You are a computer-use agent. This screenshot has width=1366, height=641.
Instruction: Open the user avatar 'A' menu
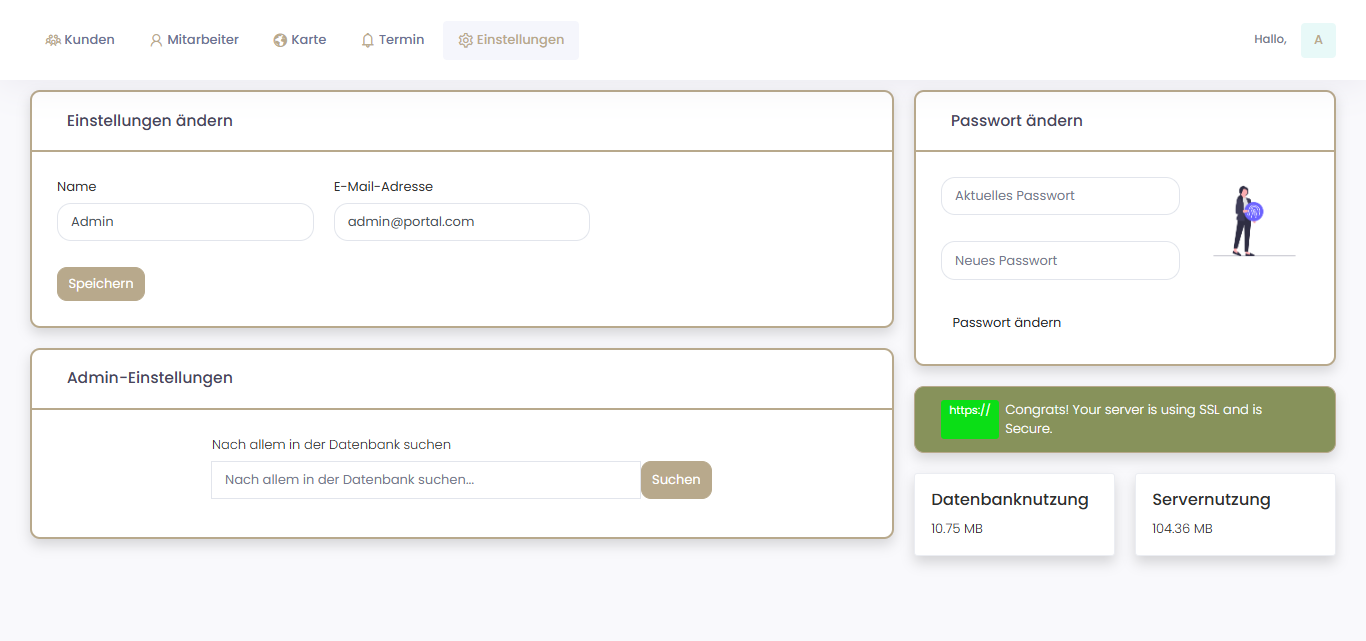(x=1318, y=40)
